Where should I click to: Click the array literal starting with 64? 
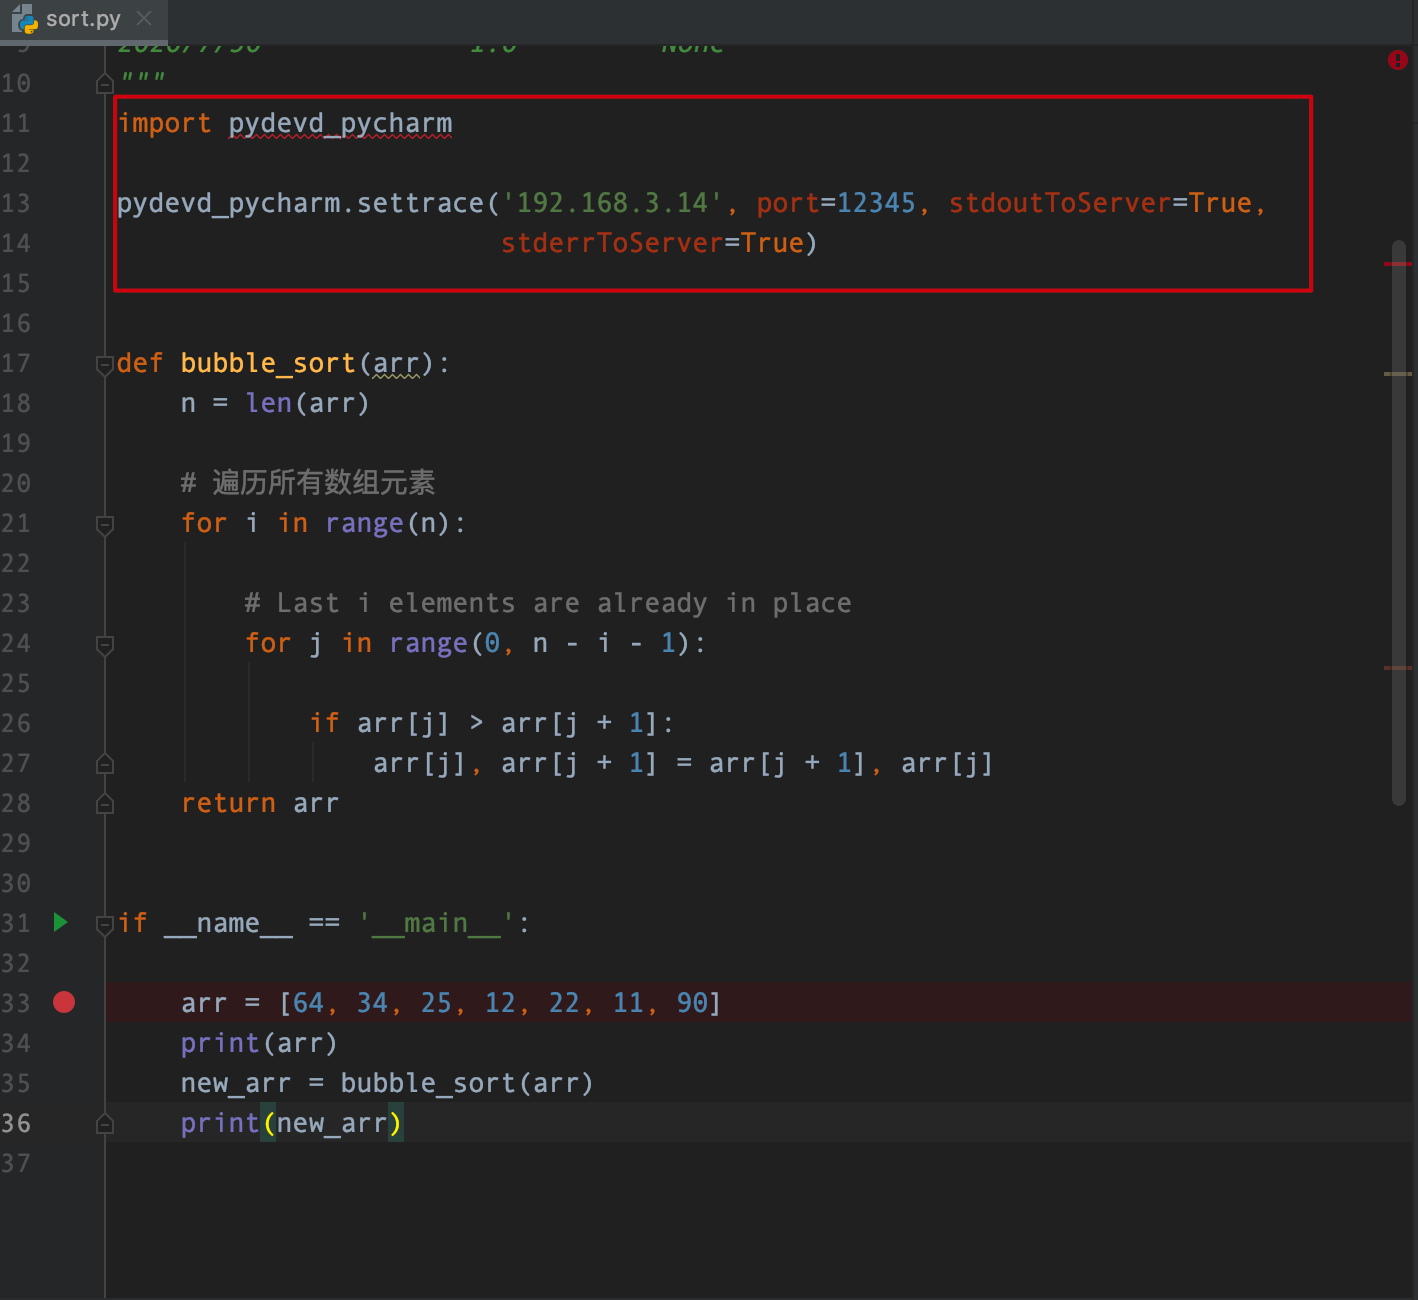[x=500, y=1003]
